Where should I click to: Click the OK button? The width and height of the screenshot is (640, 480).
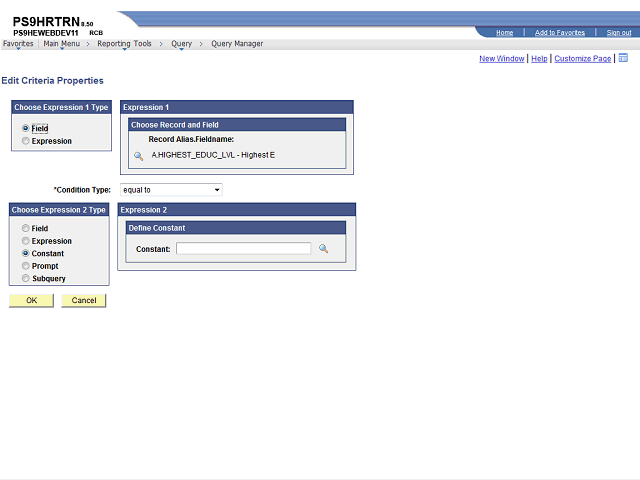(x=31, y=300)
